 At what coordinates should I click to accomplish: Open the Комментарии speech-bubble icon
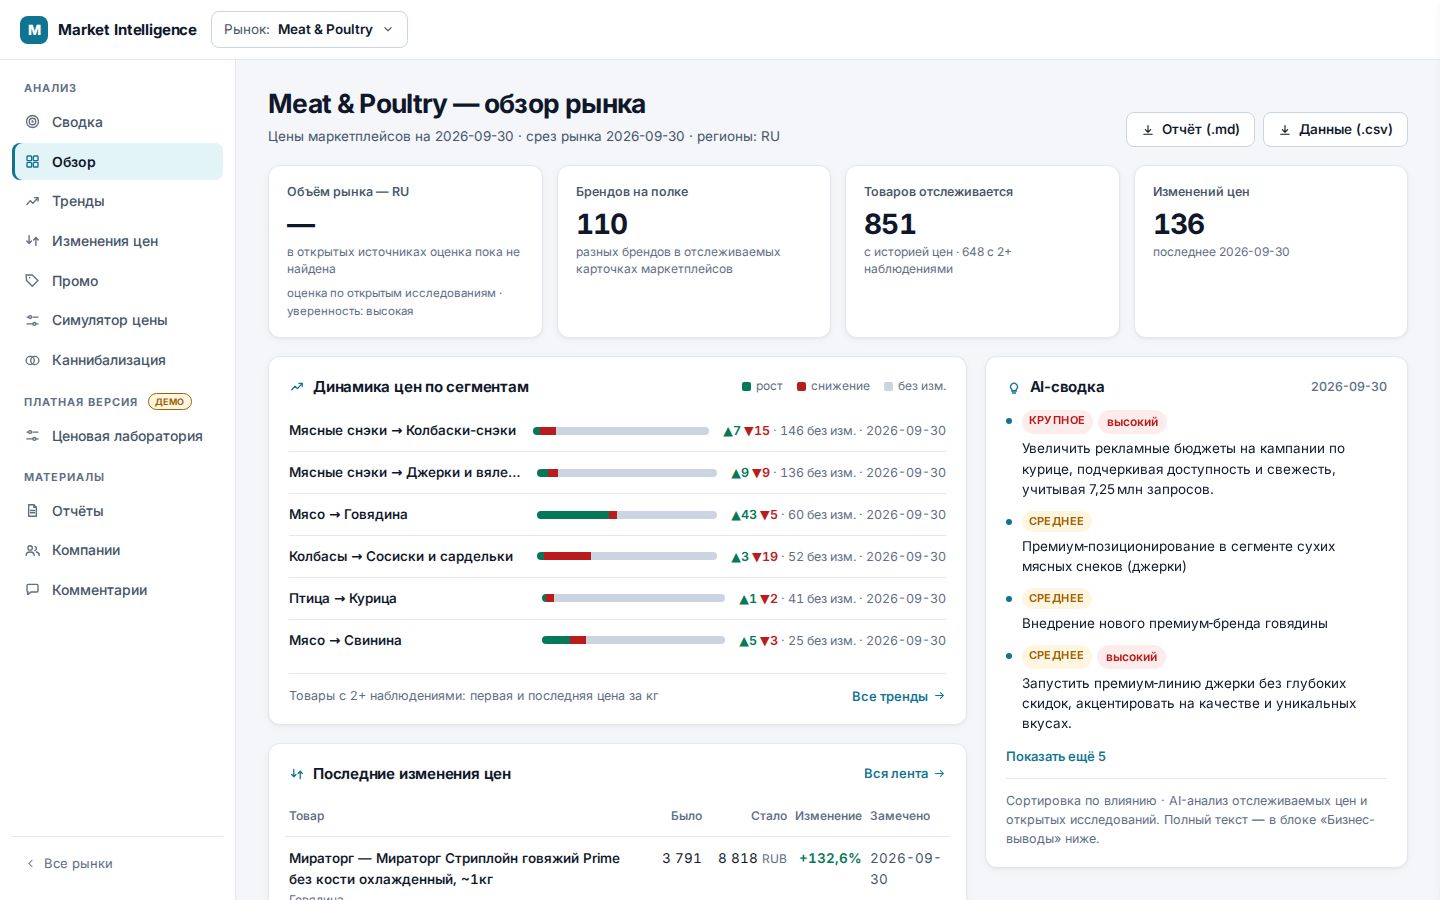pyautogui.click(x=33, y=590)
